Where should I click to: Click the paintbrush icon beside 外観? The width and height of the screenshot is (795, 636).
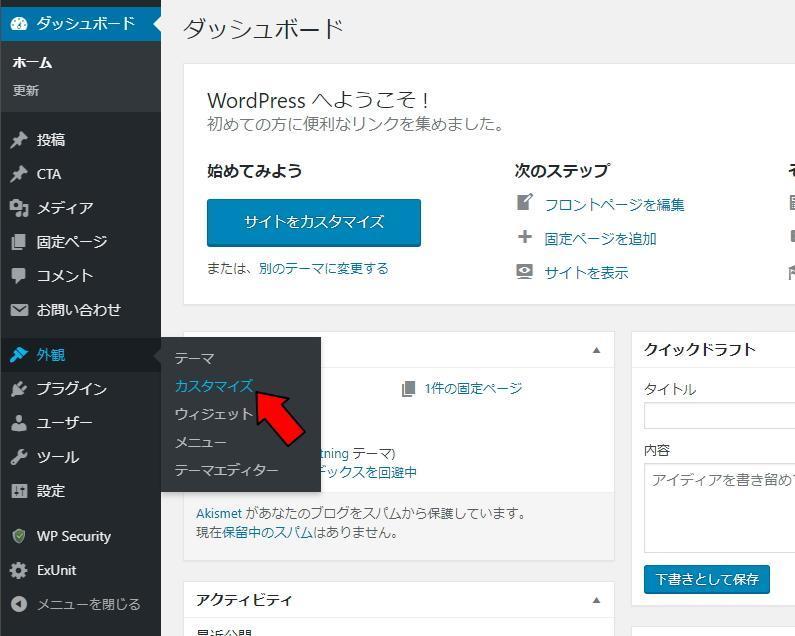[x=19, y=355]
